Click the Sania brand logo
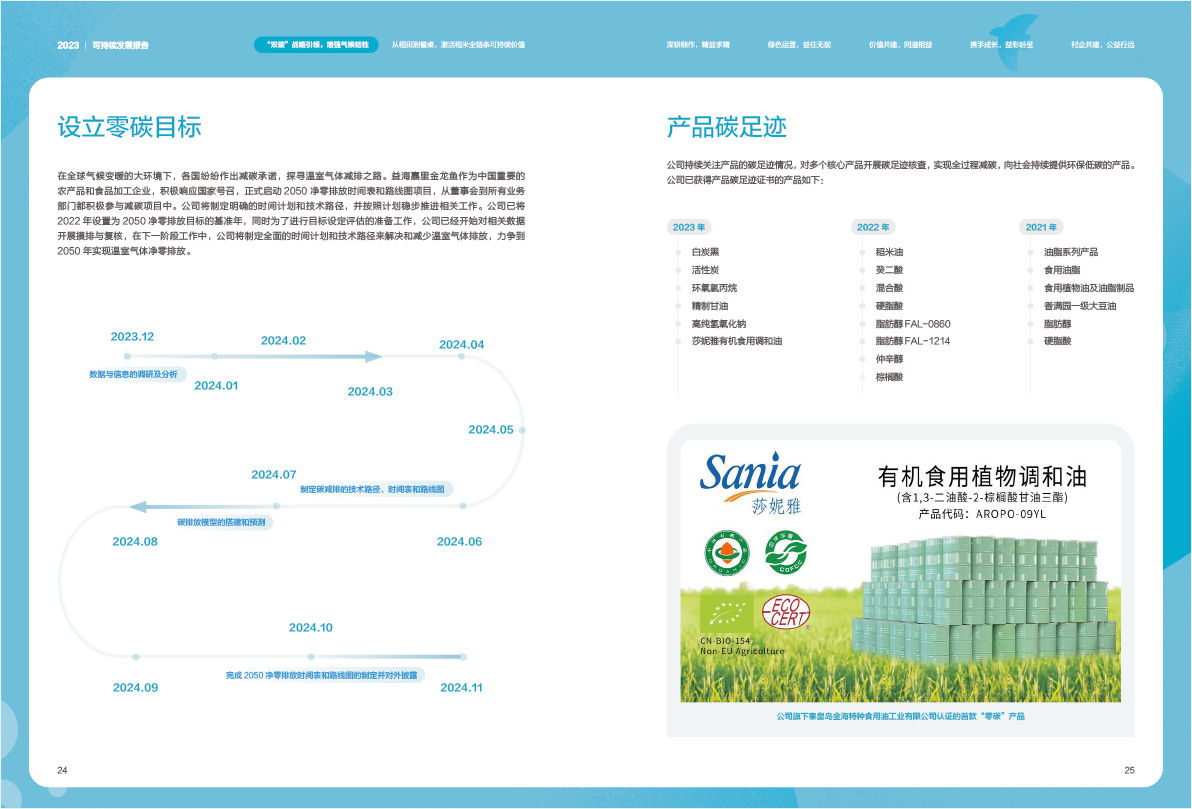This screenshot has height=809, width=1192. point(750,479)
